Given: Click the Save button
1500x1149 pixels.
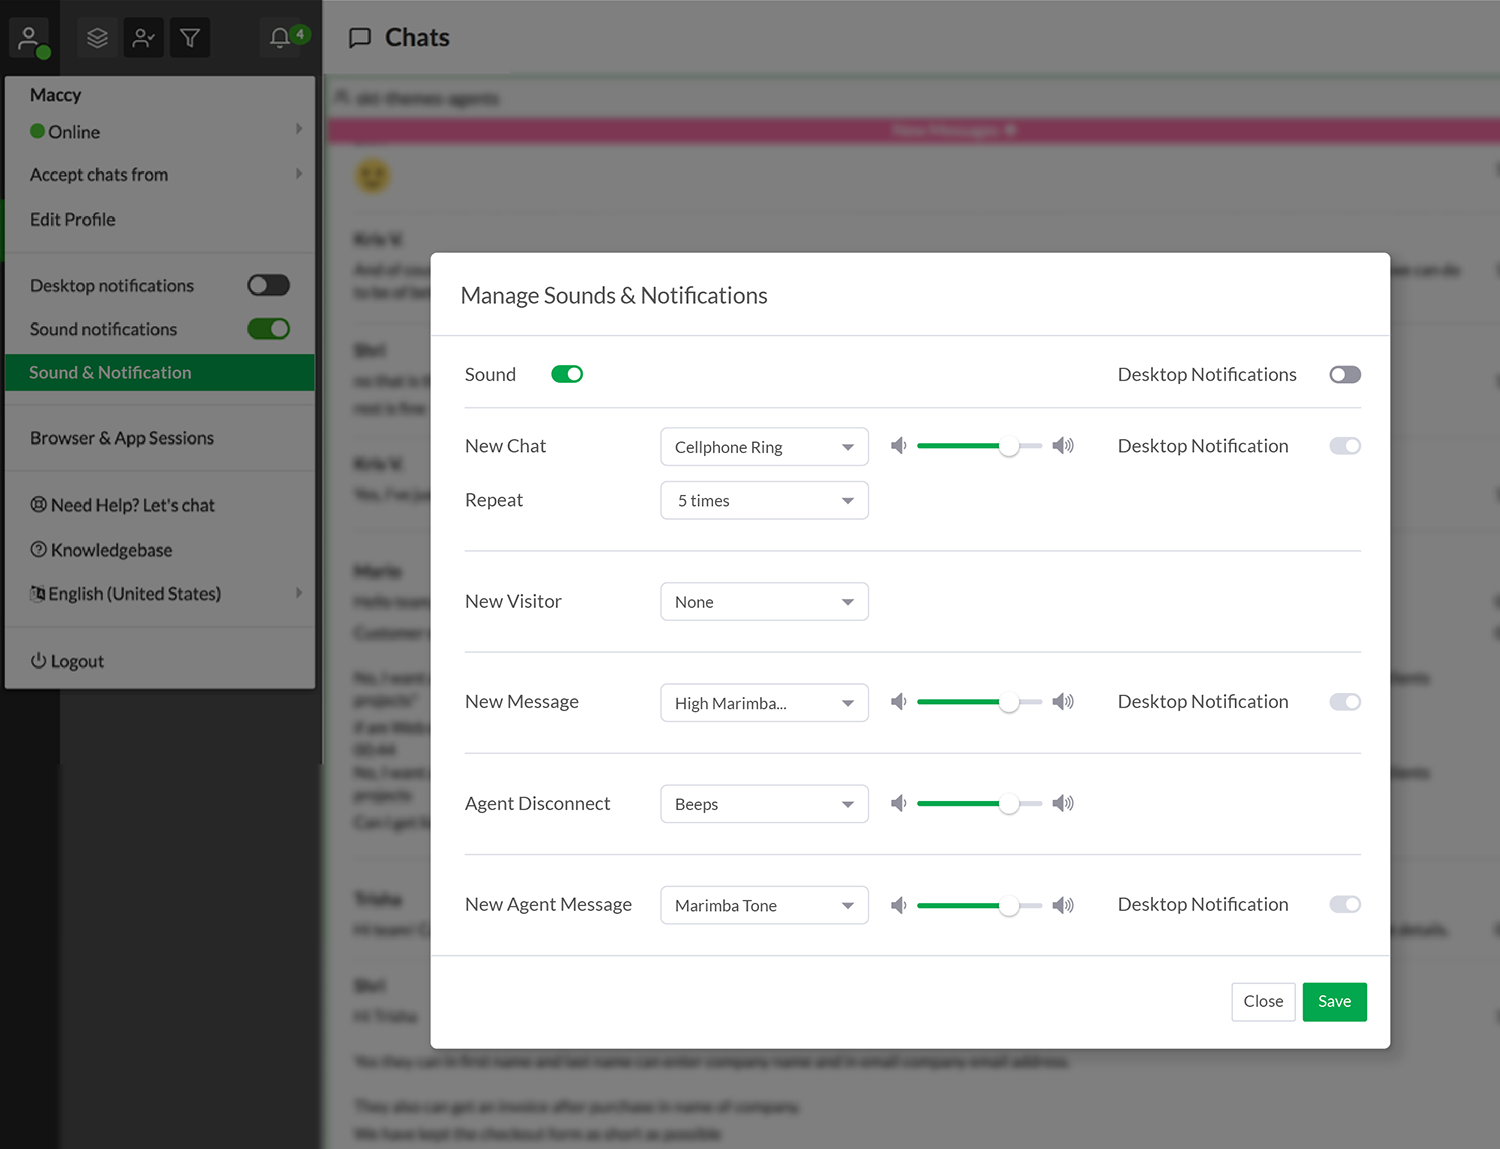Looking at the screenshot, I should point(1334,1001).
